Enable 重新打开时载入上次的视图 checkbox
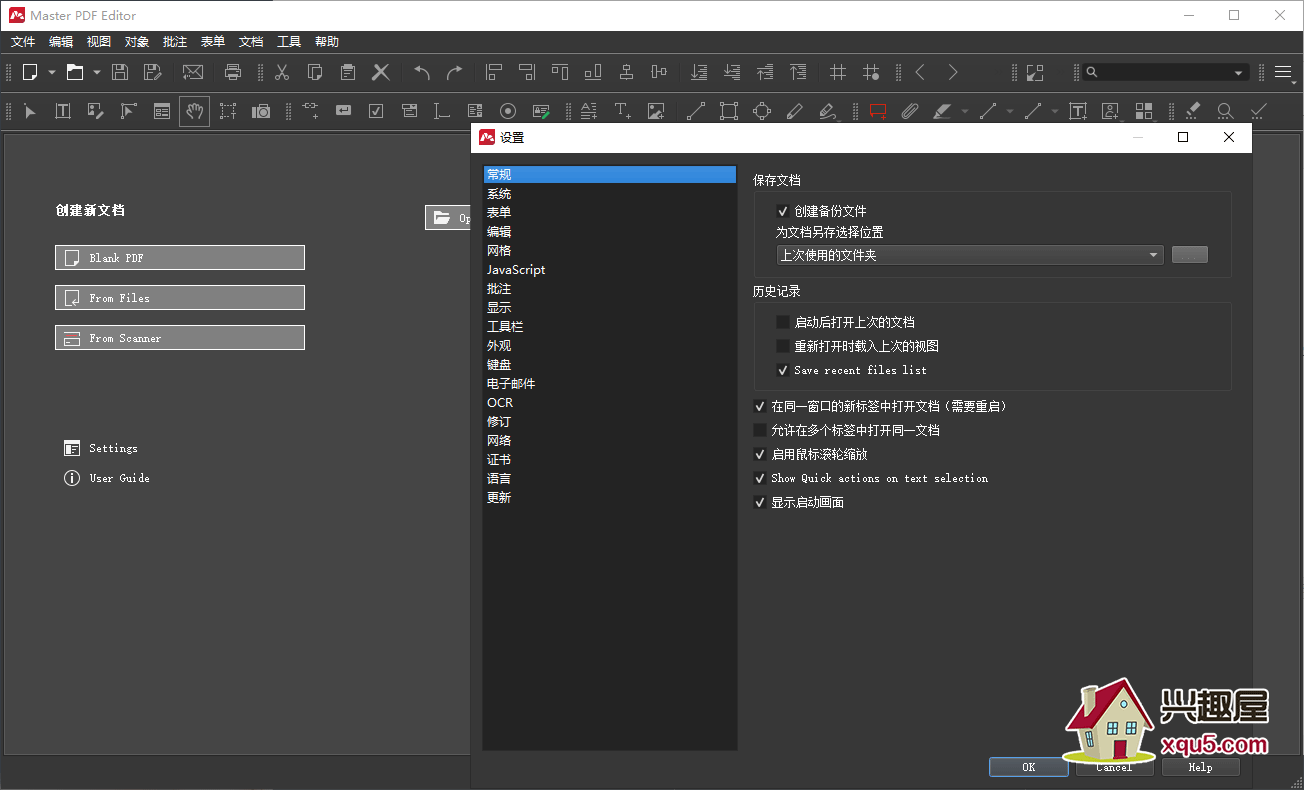This screenshot has width=1304, height=790. (x=783, y=346)
